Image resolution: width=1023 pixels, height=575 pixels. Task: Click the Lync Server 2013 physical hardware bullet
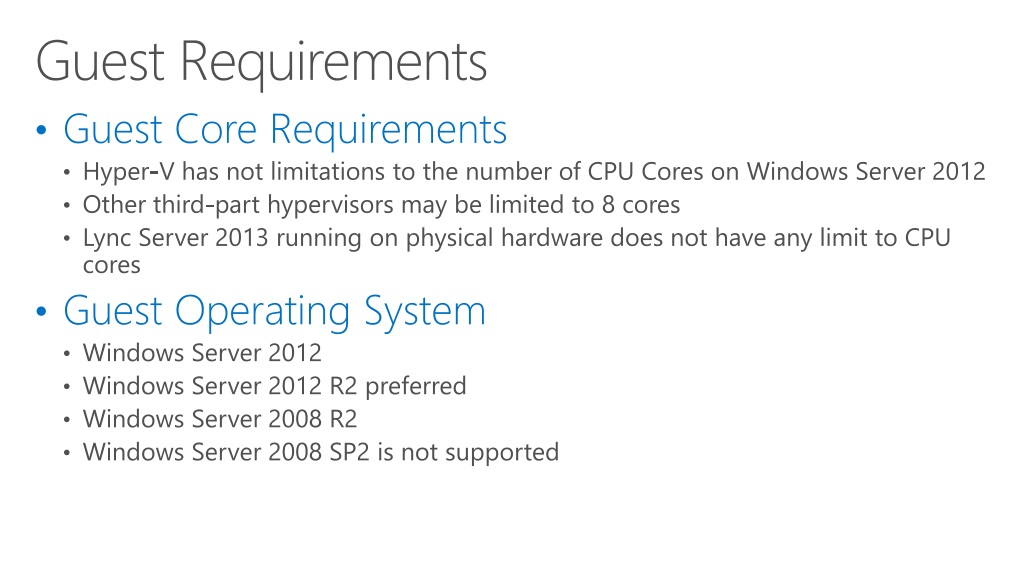[x=517, y=251]
